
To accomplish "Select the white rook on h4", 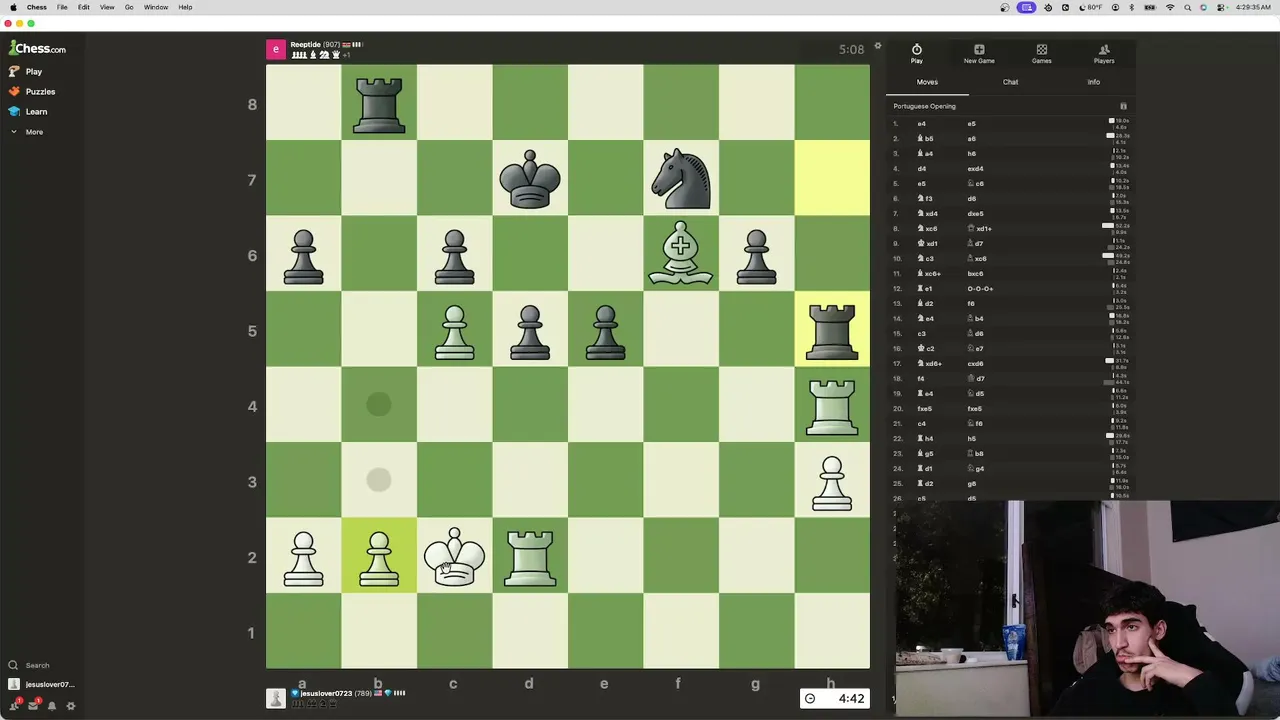I will 832,406.
